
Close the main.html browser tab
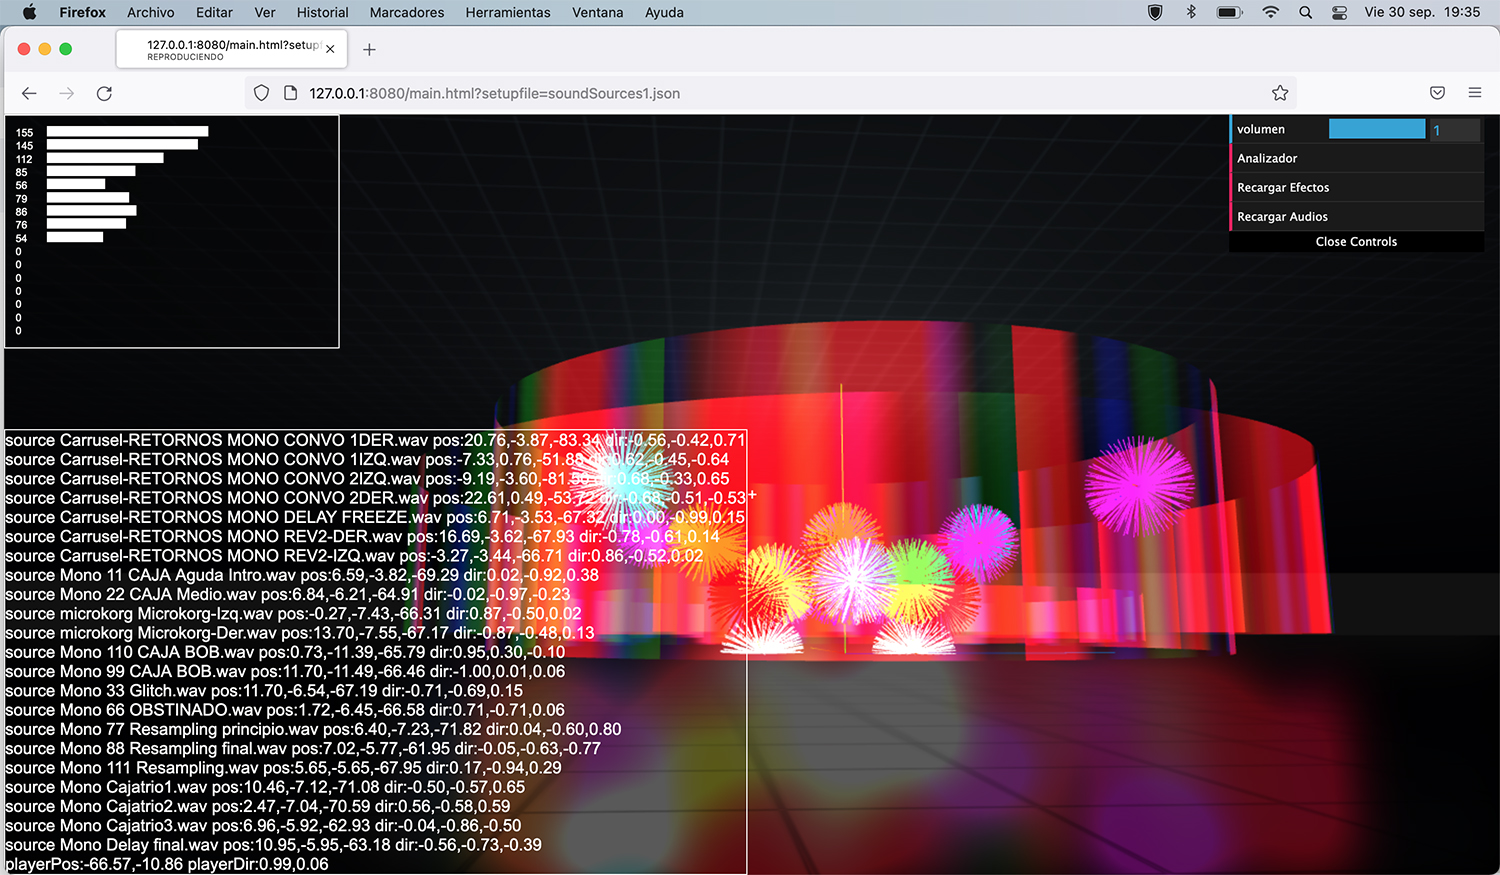(330, 49)
